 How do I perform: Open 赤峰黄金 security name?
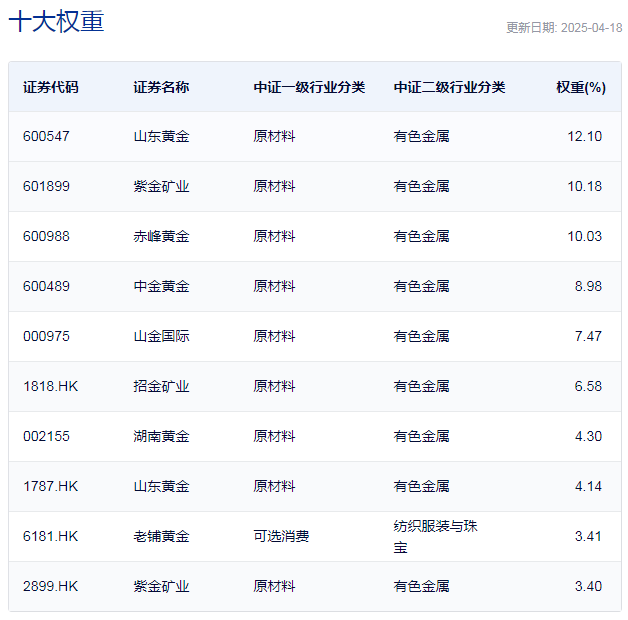coord(161,236)
